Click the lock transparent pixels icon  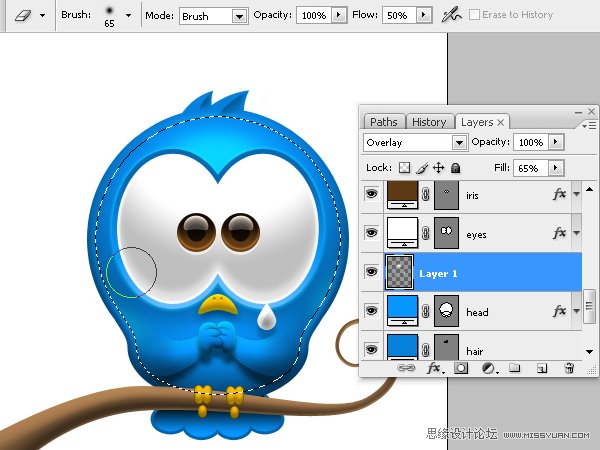point(404,168)
